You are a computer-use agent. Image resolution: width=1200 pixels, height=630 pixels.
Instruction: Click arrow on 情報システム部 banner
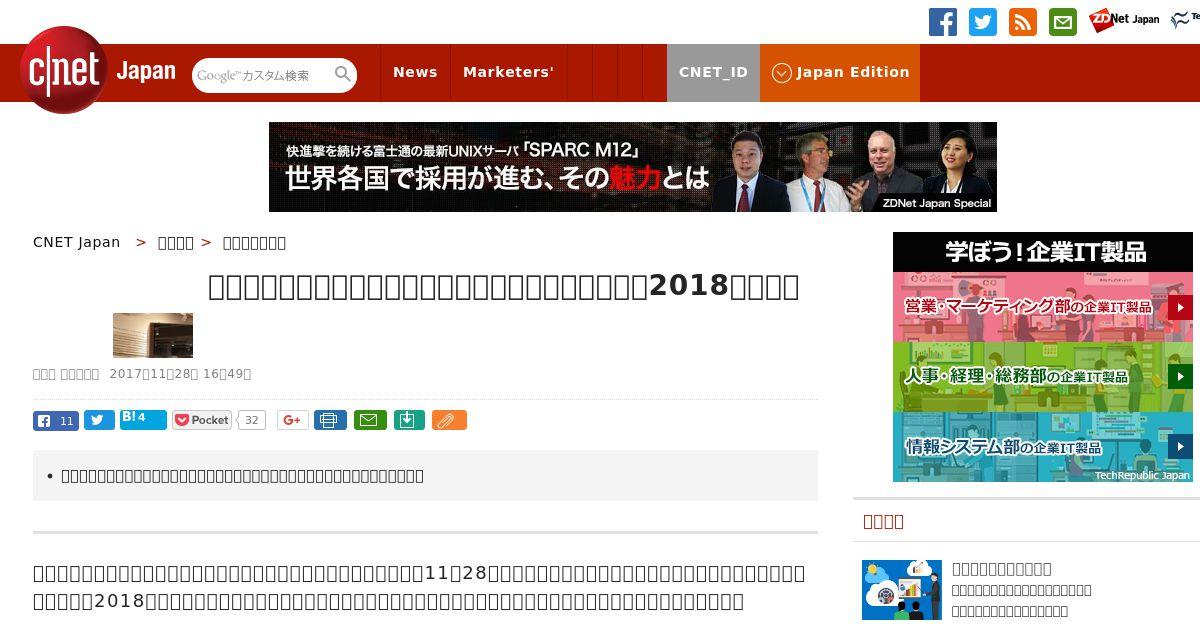(x=1180, y=447)
